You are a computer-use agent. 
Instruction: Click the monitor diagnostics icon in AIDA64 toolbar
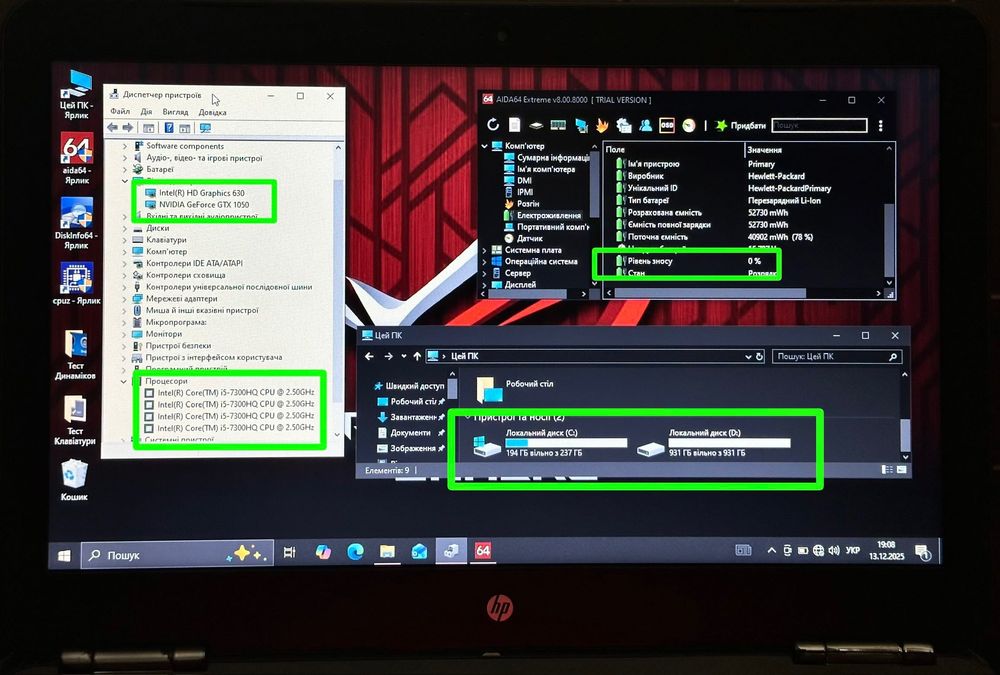pos(581,126)
